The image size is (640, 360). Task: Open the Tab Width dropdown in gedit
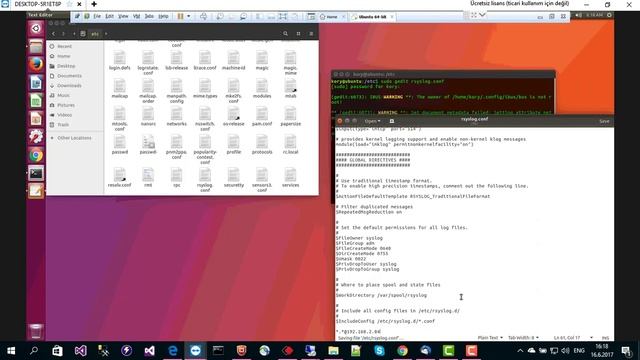524,338
